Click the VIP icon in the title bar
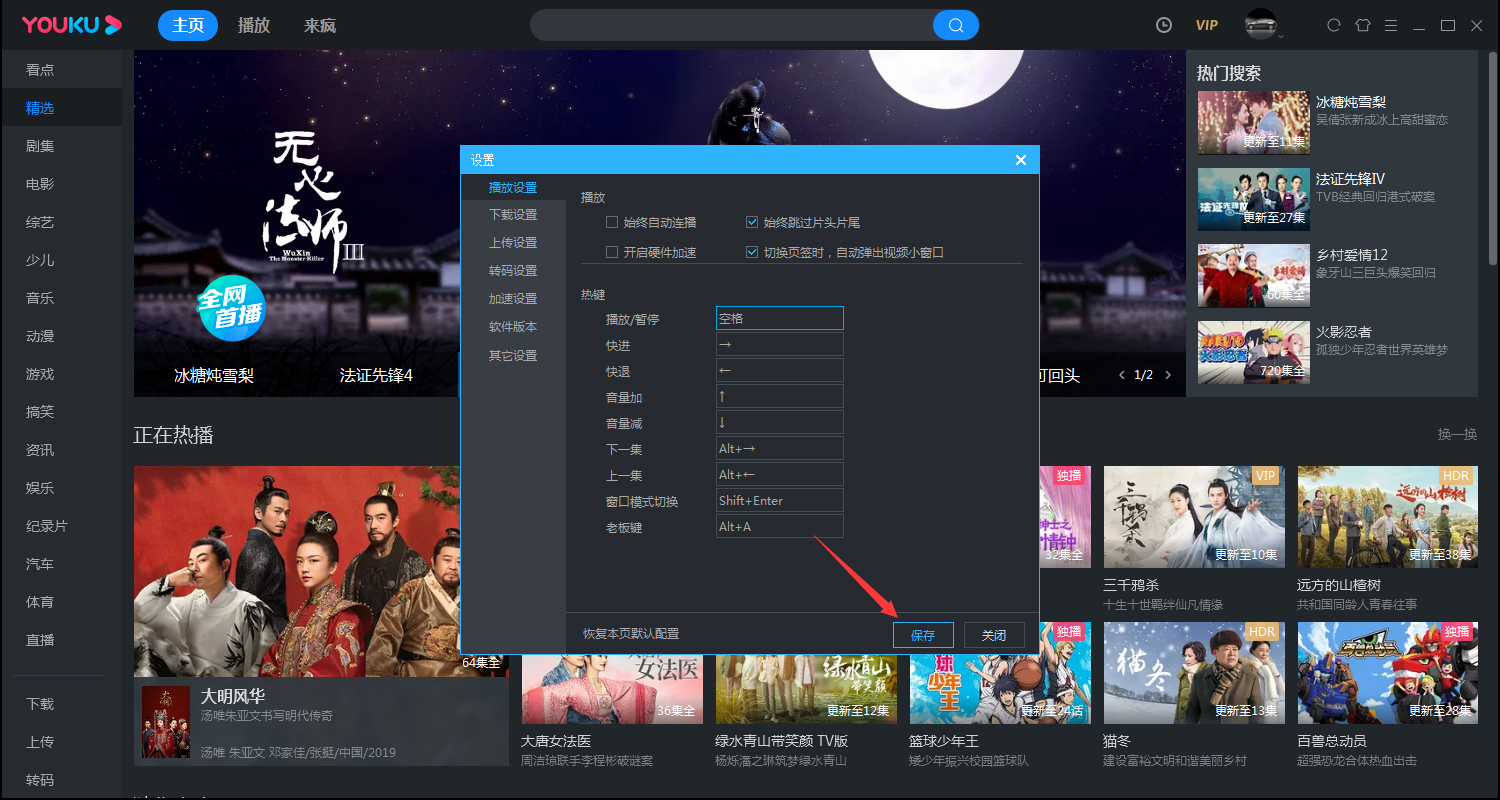This screenshot has width=1500, height=800. coord(1206,25)
